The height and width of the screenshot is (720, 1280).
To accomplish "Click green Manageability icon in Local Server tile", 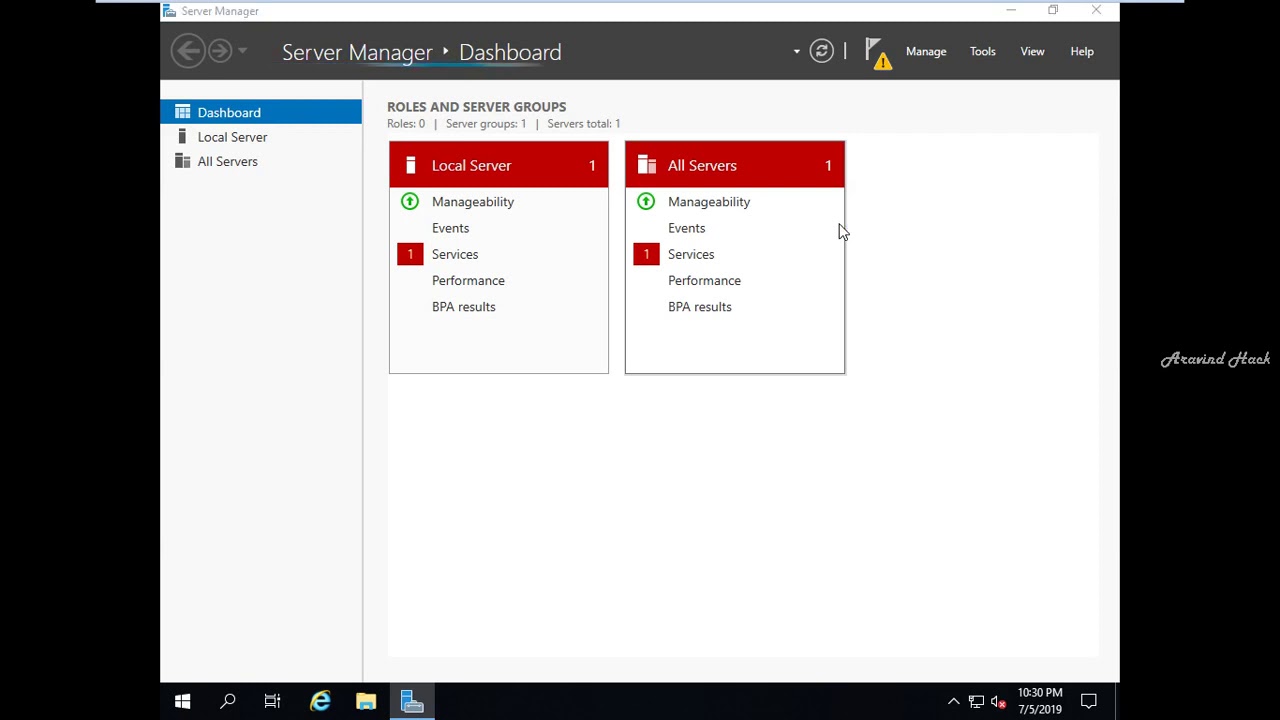I will pyautogui.click(x=410, y=201).
